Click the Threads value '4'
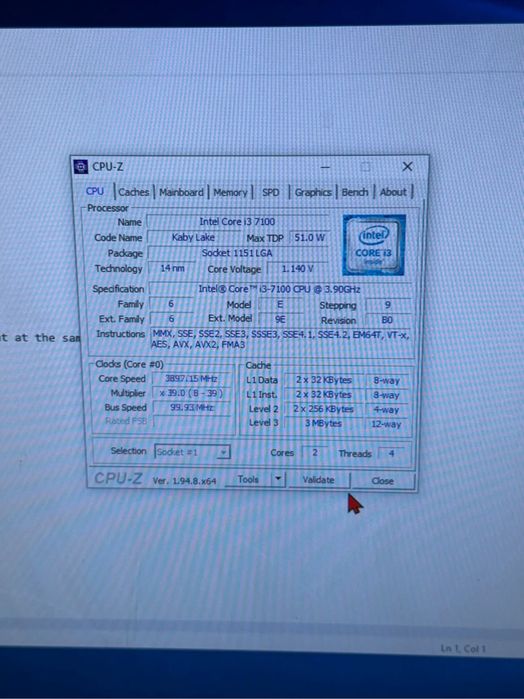Screen dimensions: 524x699 click(x=391, y=454)
